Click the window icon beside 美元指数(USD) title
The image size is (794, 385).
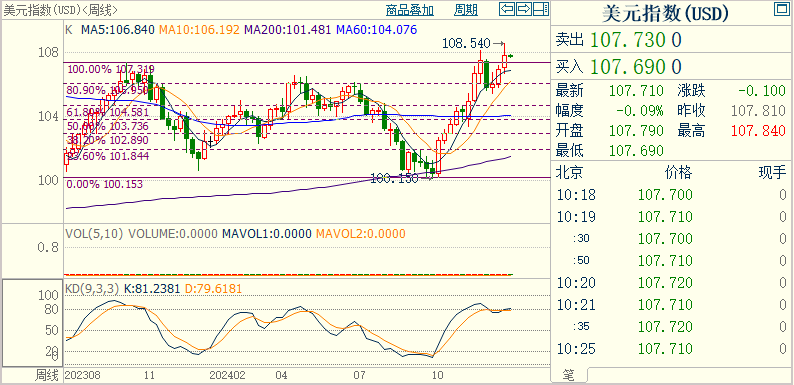[781, 9]
